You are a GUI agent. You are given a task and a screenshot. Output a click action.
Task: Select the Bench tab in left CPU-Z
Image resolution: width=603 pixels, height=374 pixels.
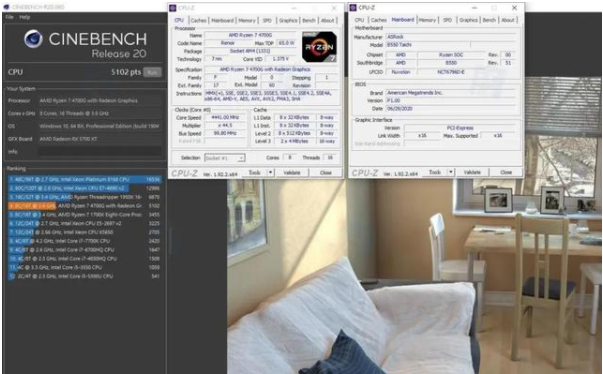point(309,20)
